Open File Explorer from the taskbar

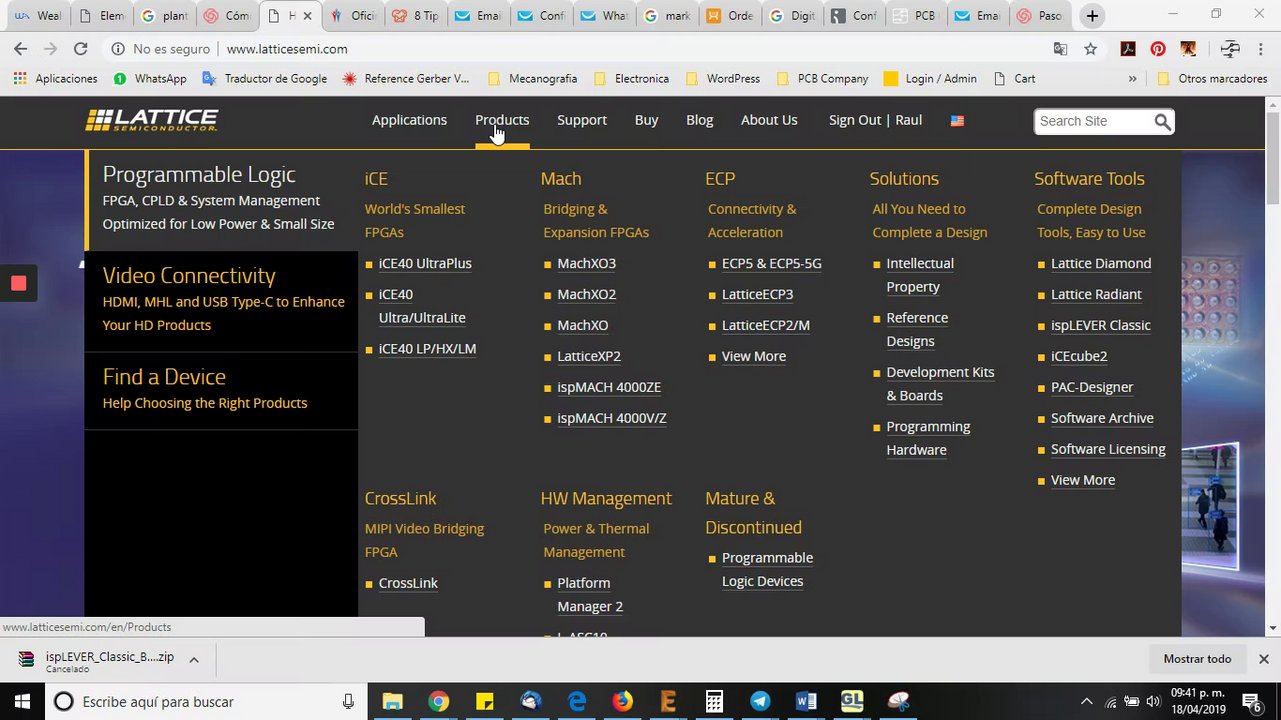[x=392, y=701]
